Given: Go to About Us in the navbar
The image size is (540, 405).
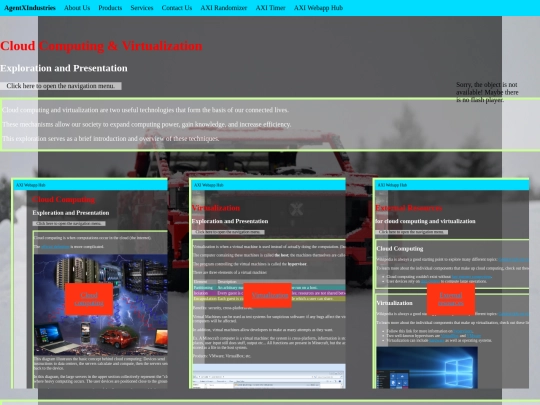Looking at the screenshot, I should point(77,8).
